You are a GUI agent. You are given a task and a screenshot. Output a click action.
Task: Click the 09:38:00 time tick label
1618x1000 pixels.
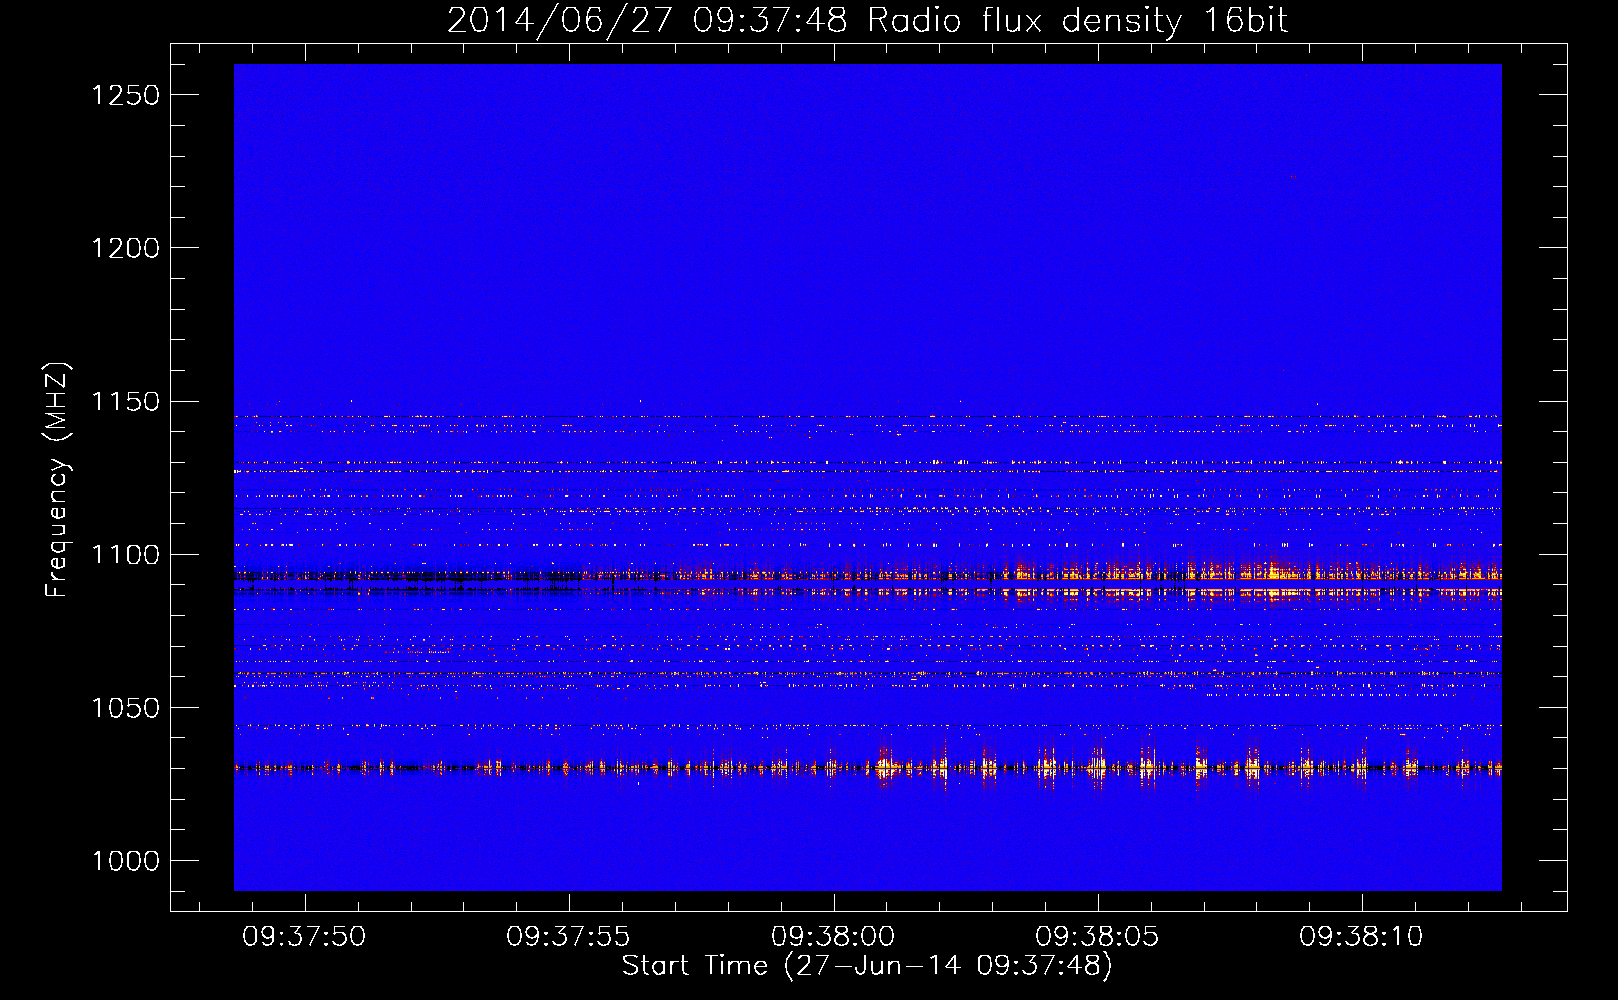click(x=833, y=937)
